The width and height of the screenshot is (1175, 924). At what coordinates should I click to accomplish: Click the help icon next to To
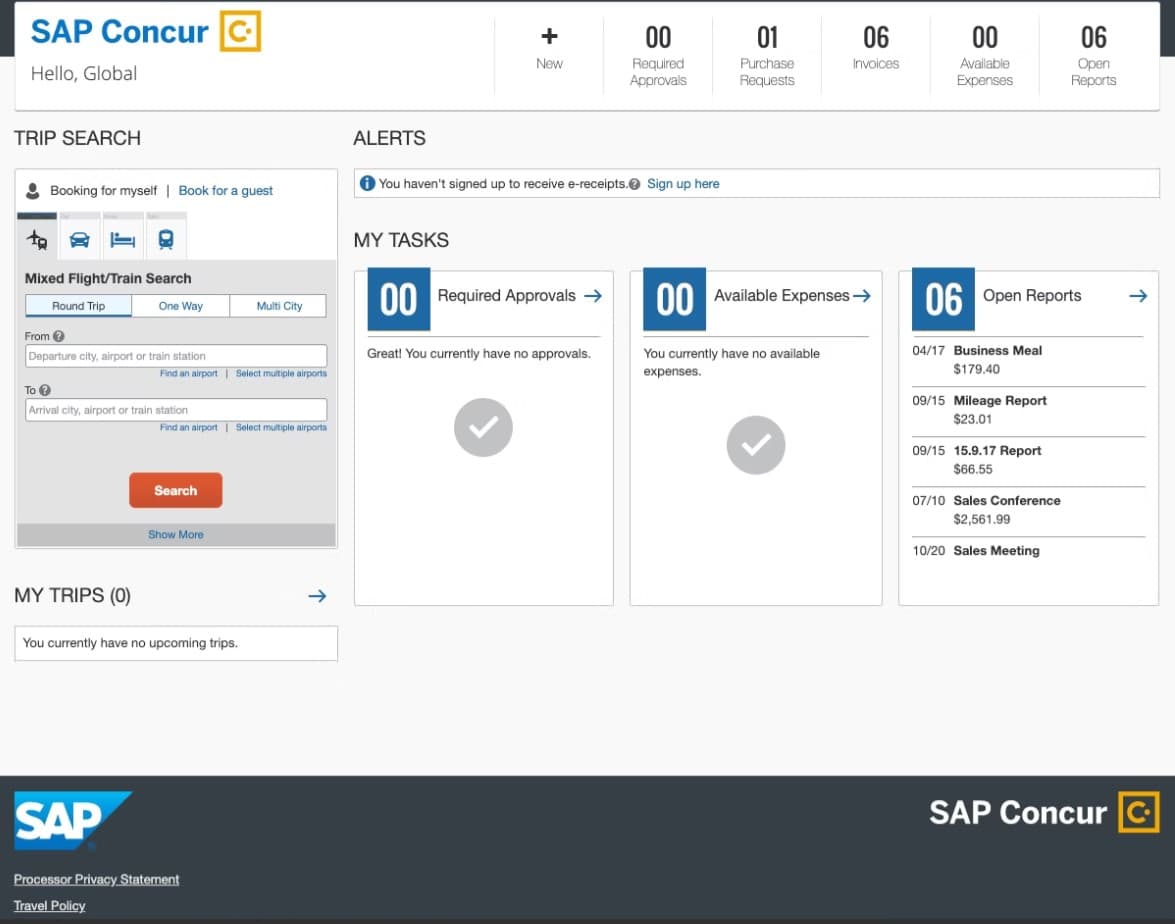pyautogui.click(x=45, y=391)
